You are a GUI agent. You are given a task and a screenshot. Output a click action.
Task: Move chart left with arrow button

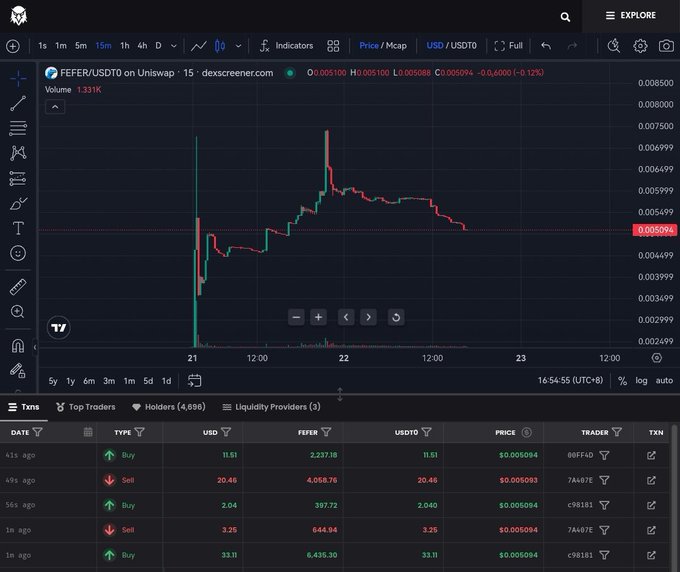pos(346,317)
